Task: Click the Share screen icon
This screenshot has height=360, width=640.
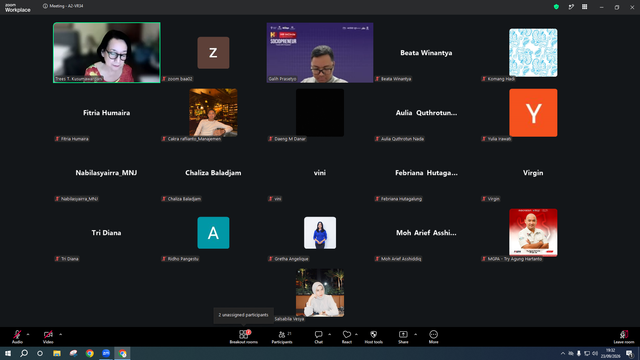Action: pos(403,334)
